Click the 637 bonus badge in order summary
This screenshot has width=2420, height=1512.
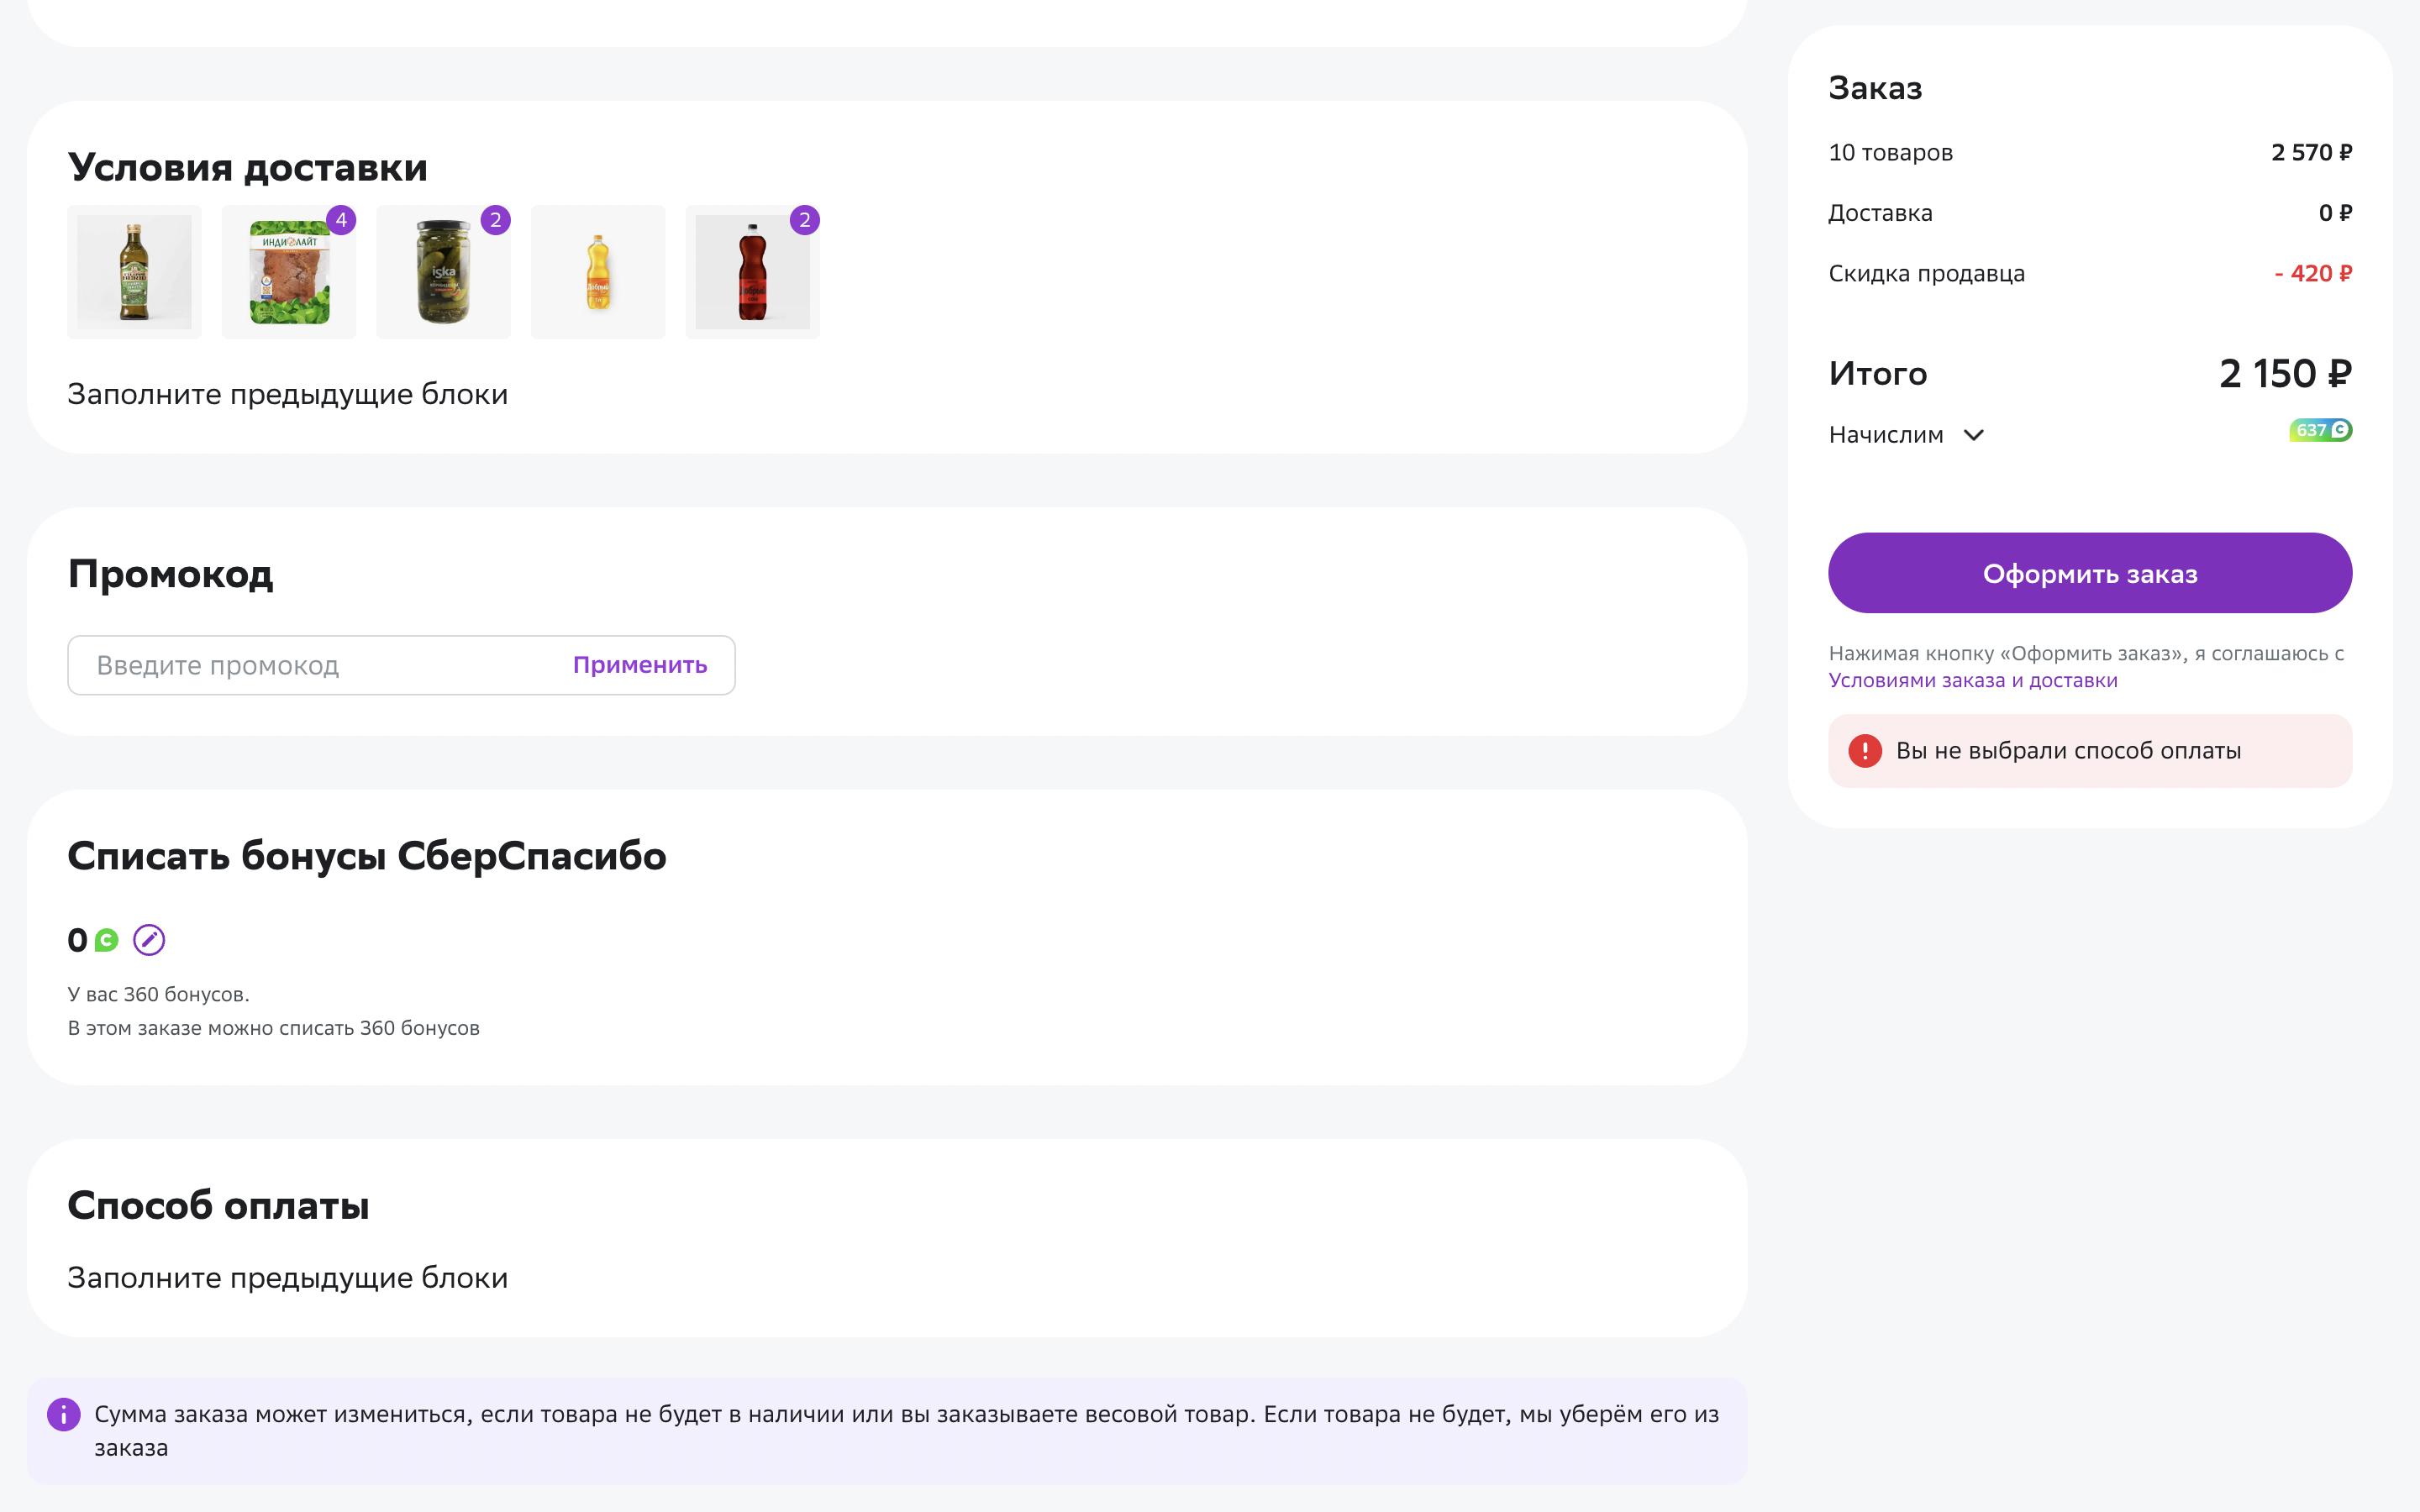point(2320,430)
